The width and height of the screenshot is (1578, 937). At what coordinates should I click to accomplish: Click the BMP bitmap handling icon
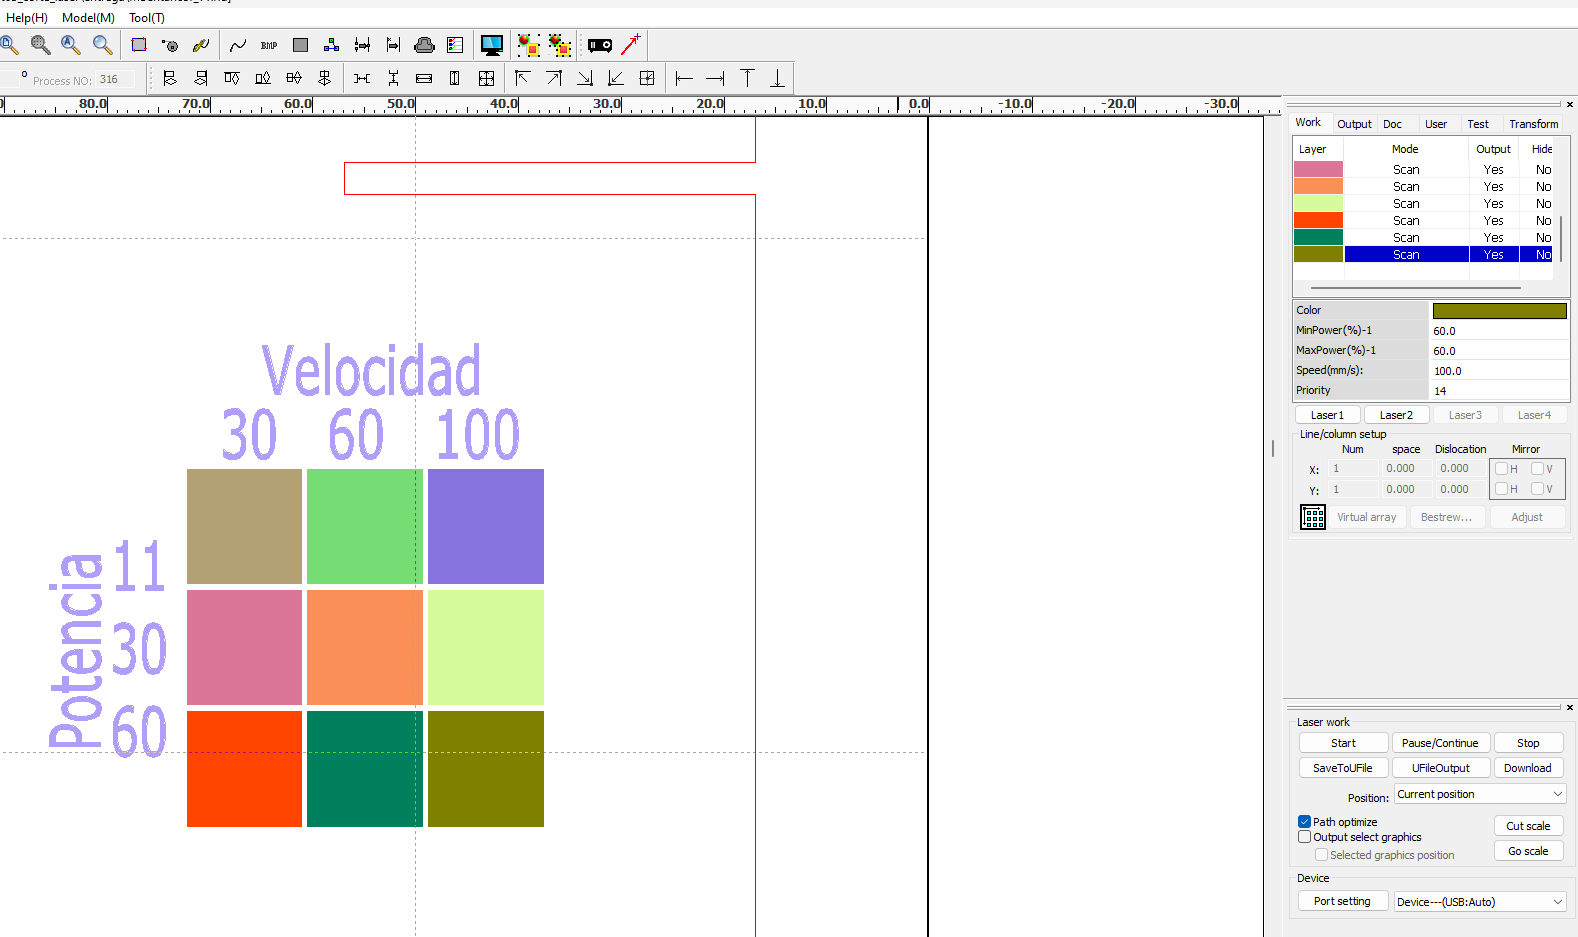(x=268, y=45)
